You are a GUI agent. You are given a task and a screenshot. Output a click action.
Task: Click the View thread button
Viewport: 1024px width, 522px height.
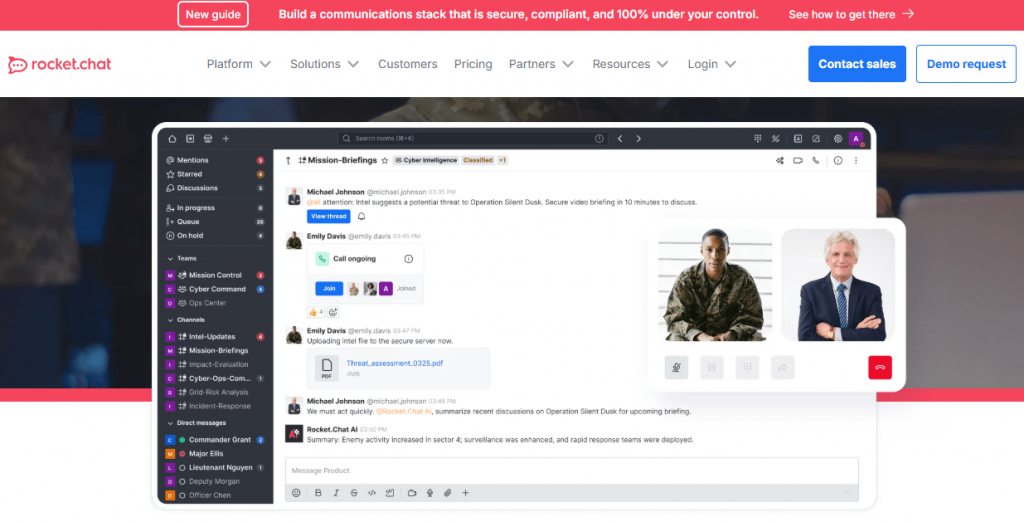(x=328, y=216)
